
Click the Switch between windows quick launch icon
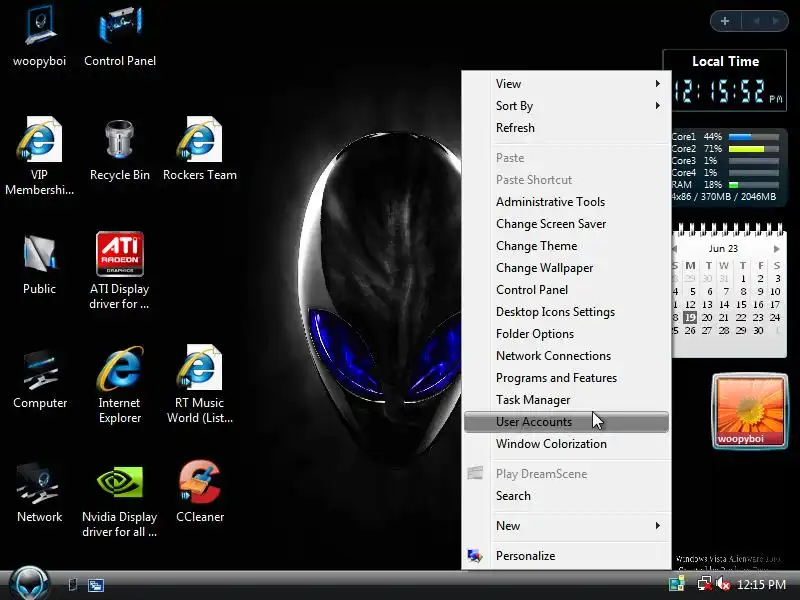pyautogui.click(x=95, y=585)
